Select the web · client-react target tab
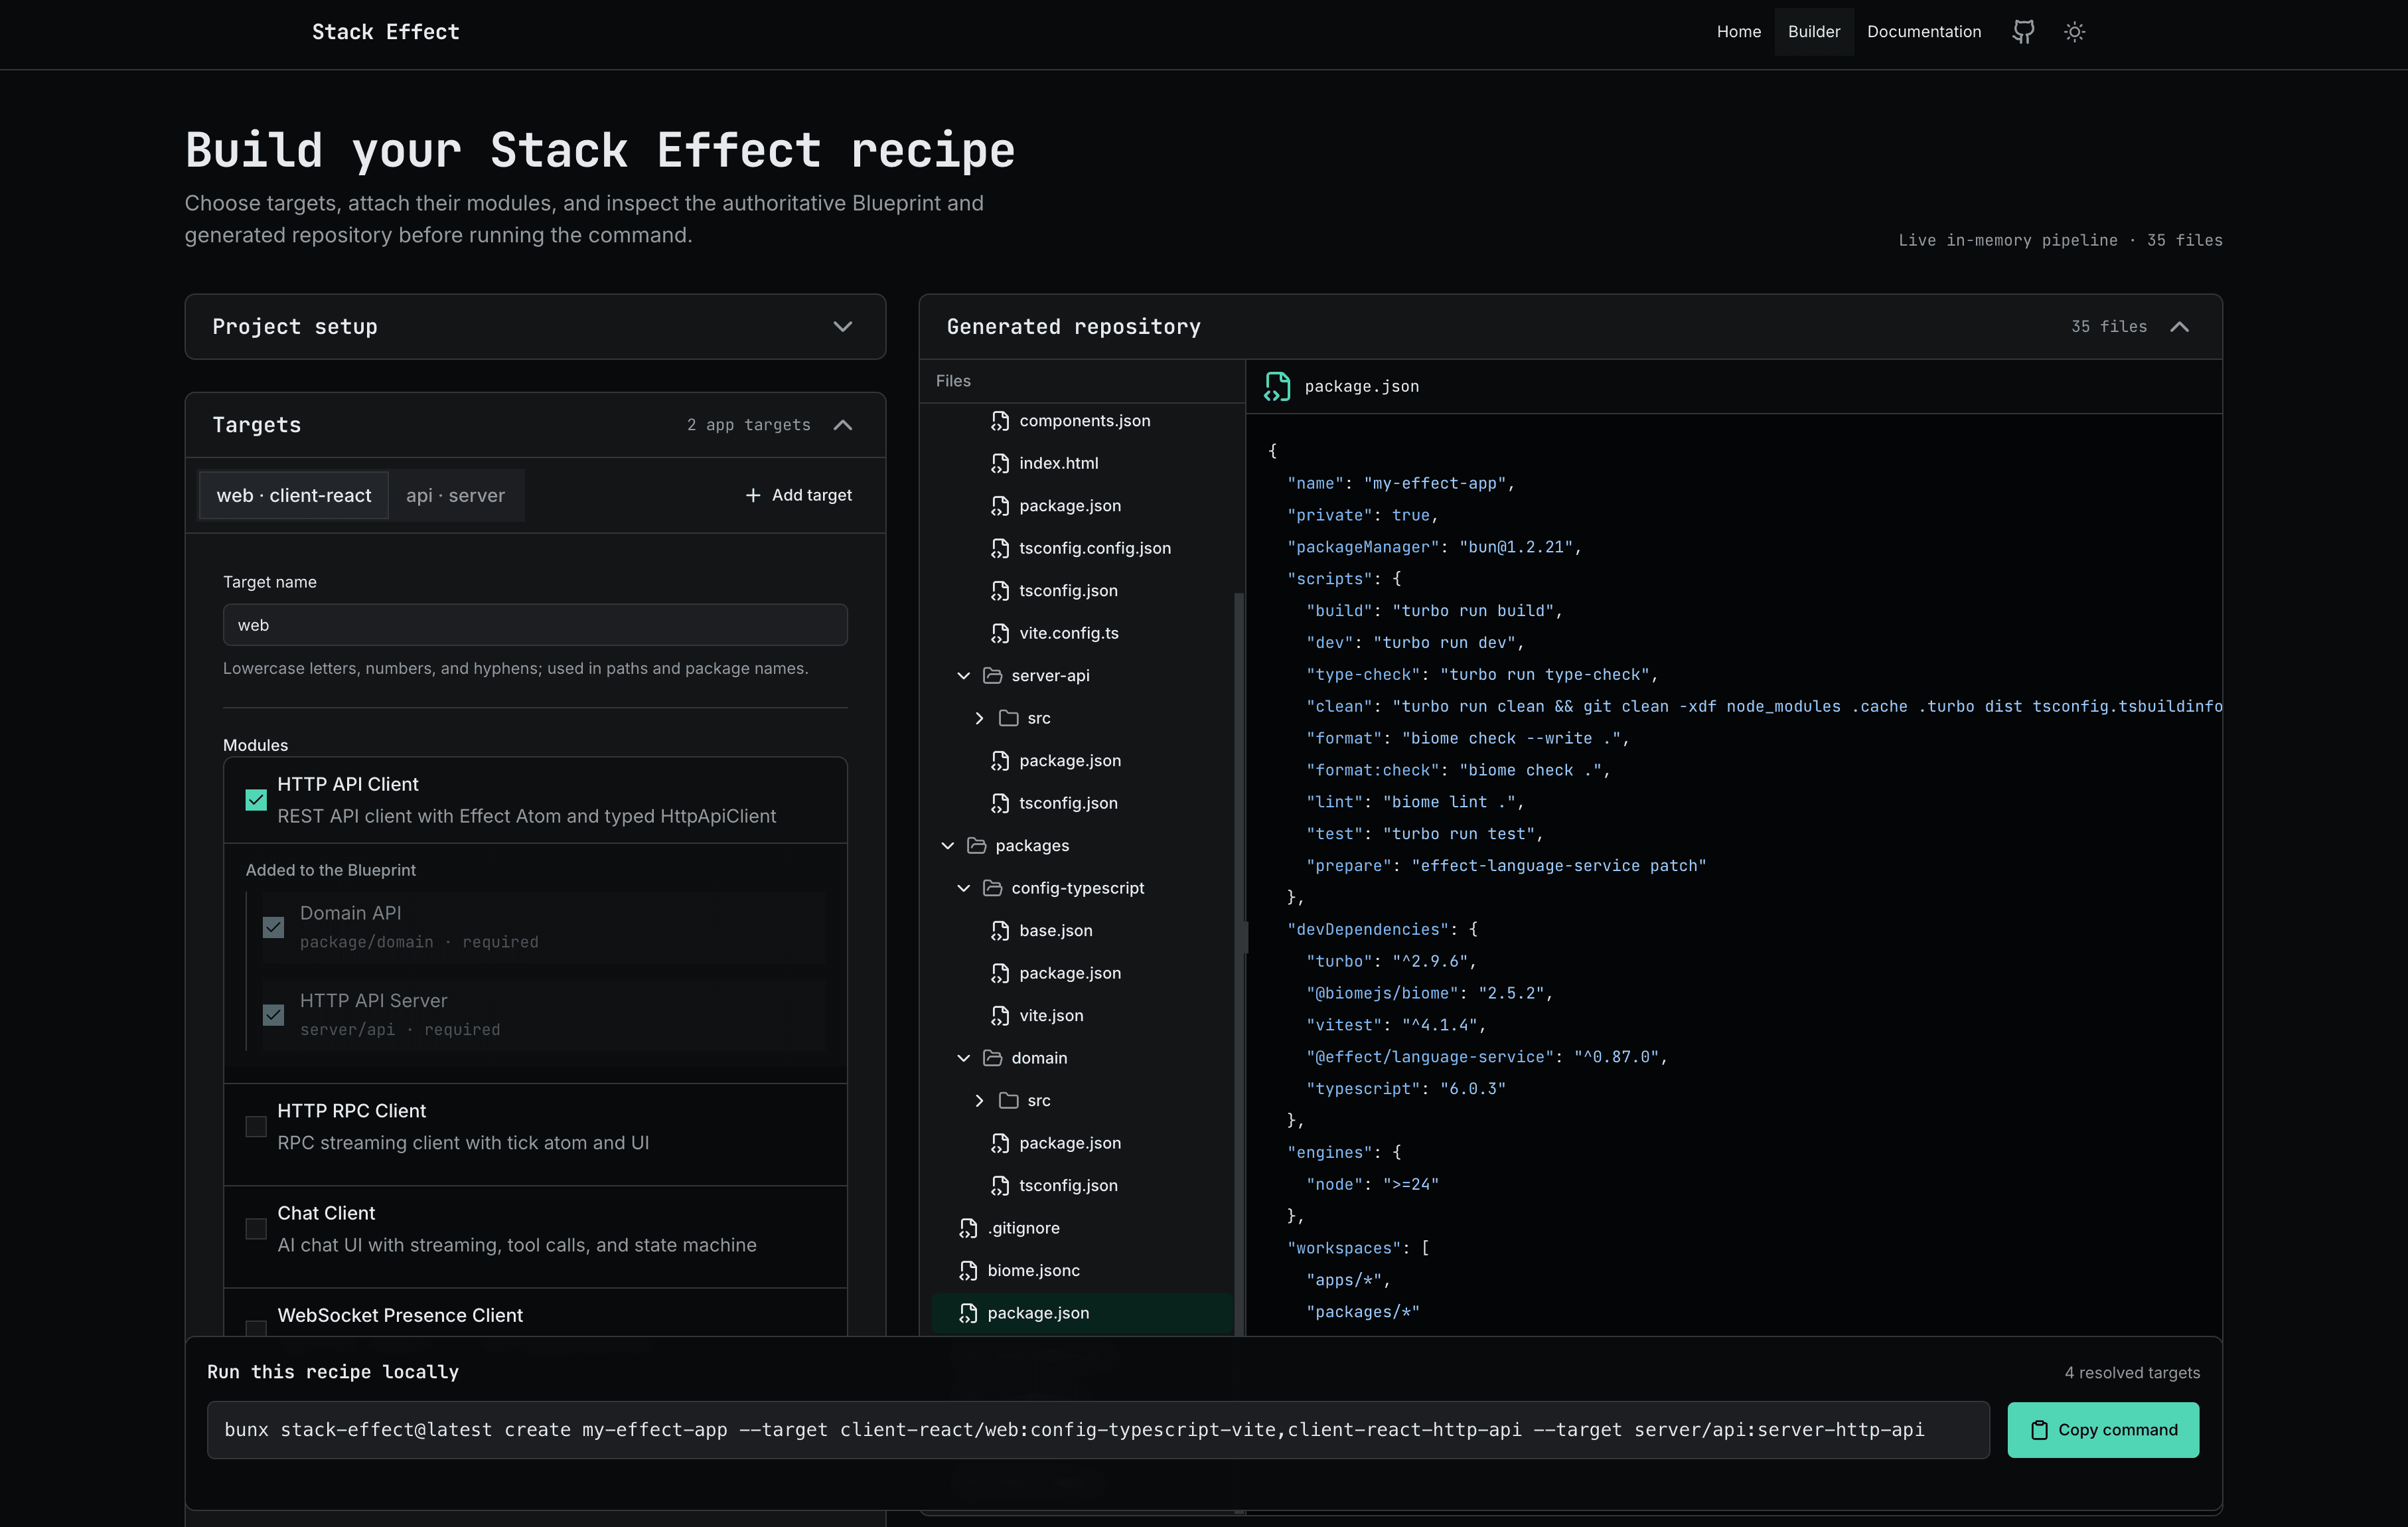 (294, 495)
